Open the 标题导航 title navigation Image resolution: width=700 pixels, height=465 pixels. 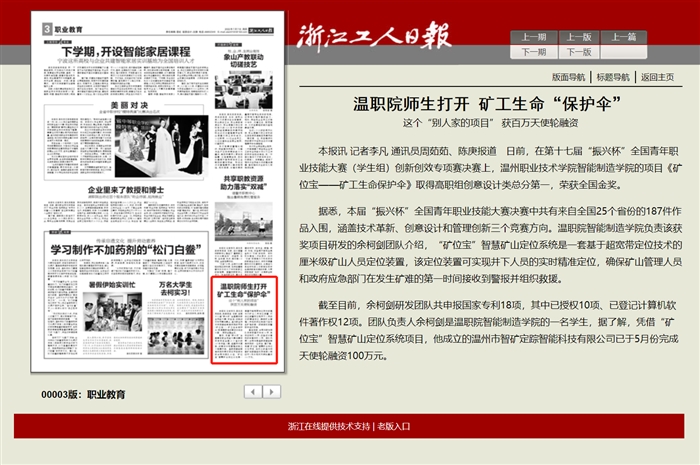click(613, 76)
